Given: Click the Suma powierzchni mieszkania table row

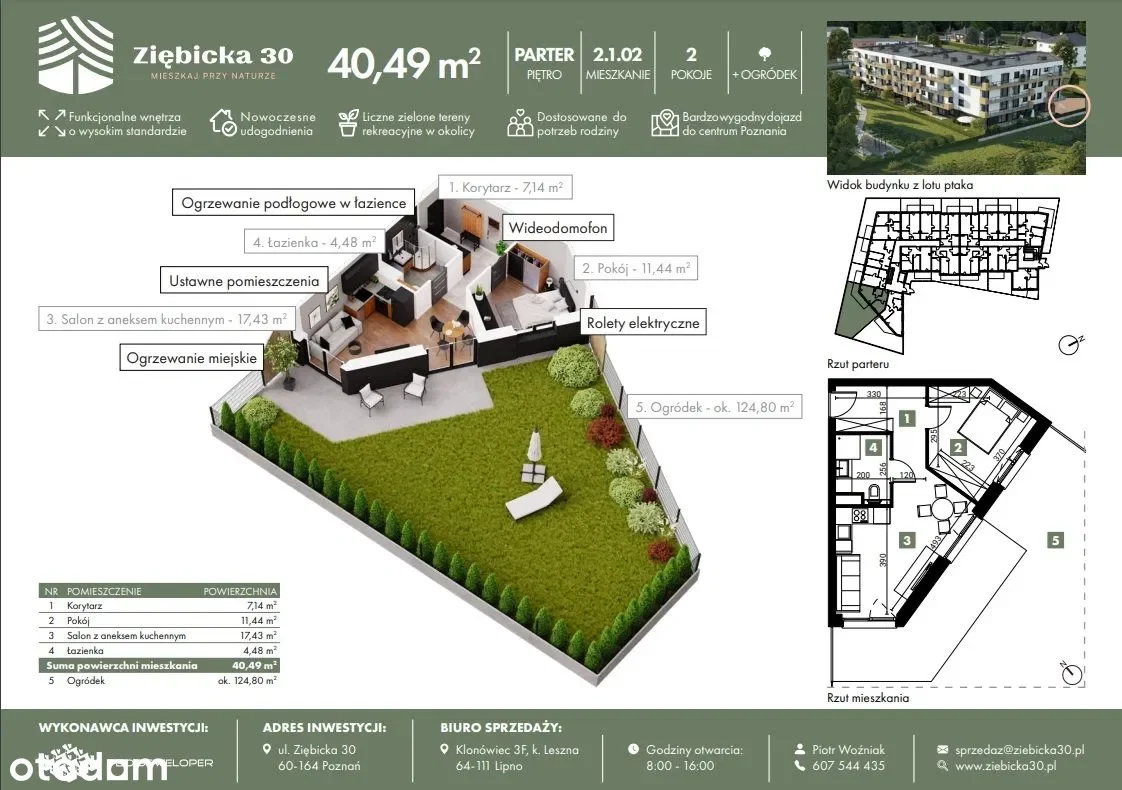Looking at the screenshot, I should pos(159,665).
